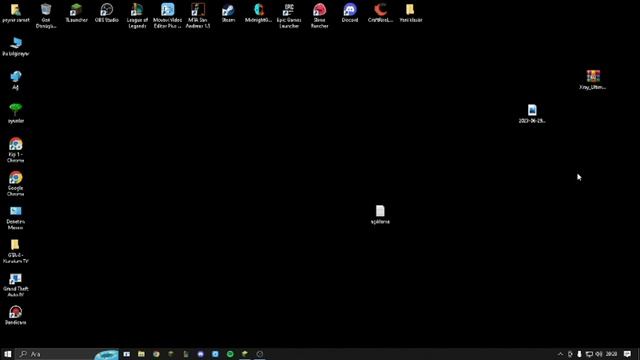This screenshot has height=360, width=640.
Task: Open the Steam desktop shortcut
Action: click(x=228, y=13)
